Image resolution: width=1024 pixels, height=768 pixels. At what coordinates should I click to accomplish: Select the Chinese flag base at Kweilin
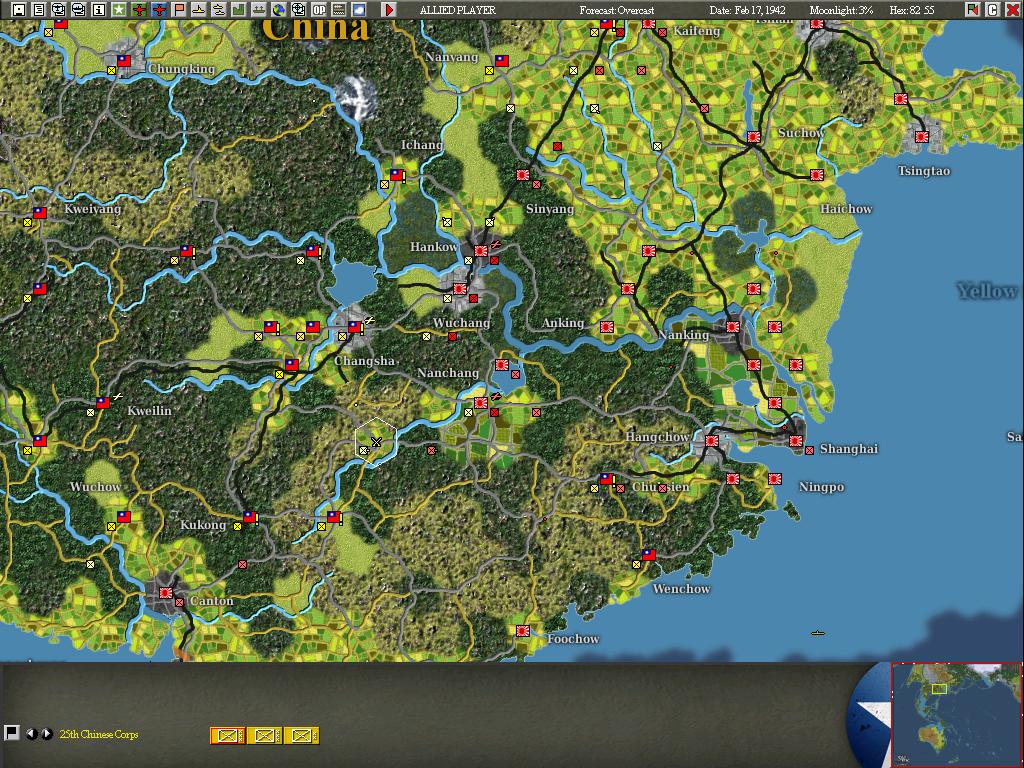coord(103,402)
